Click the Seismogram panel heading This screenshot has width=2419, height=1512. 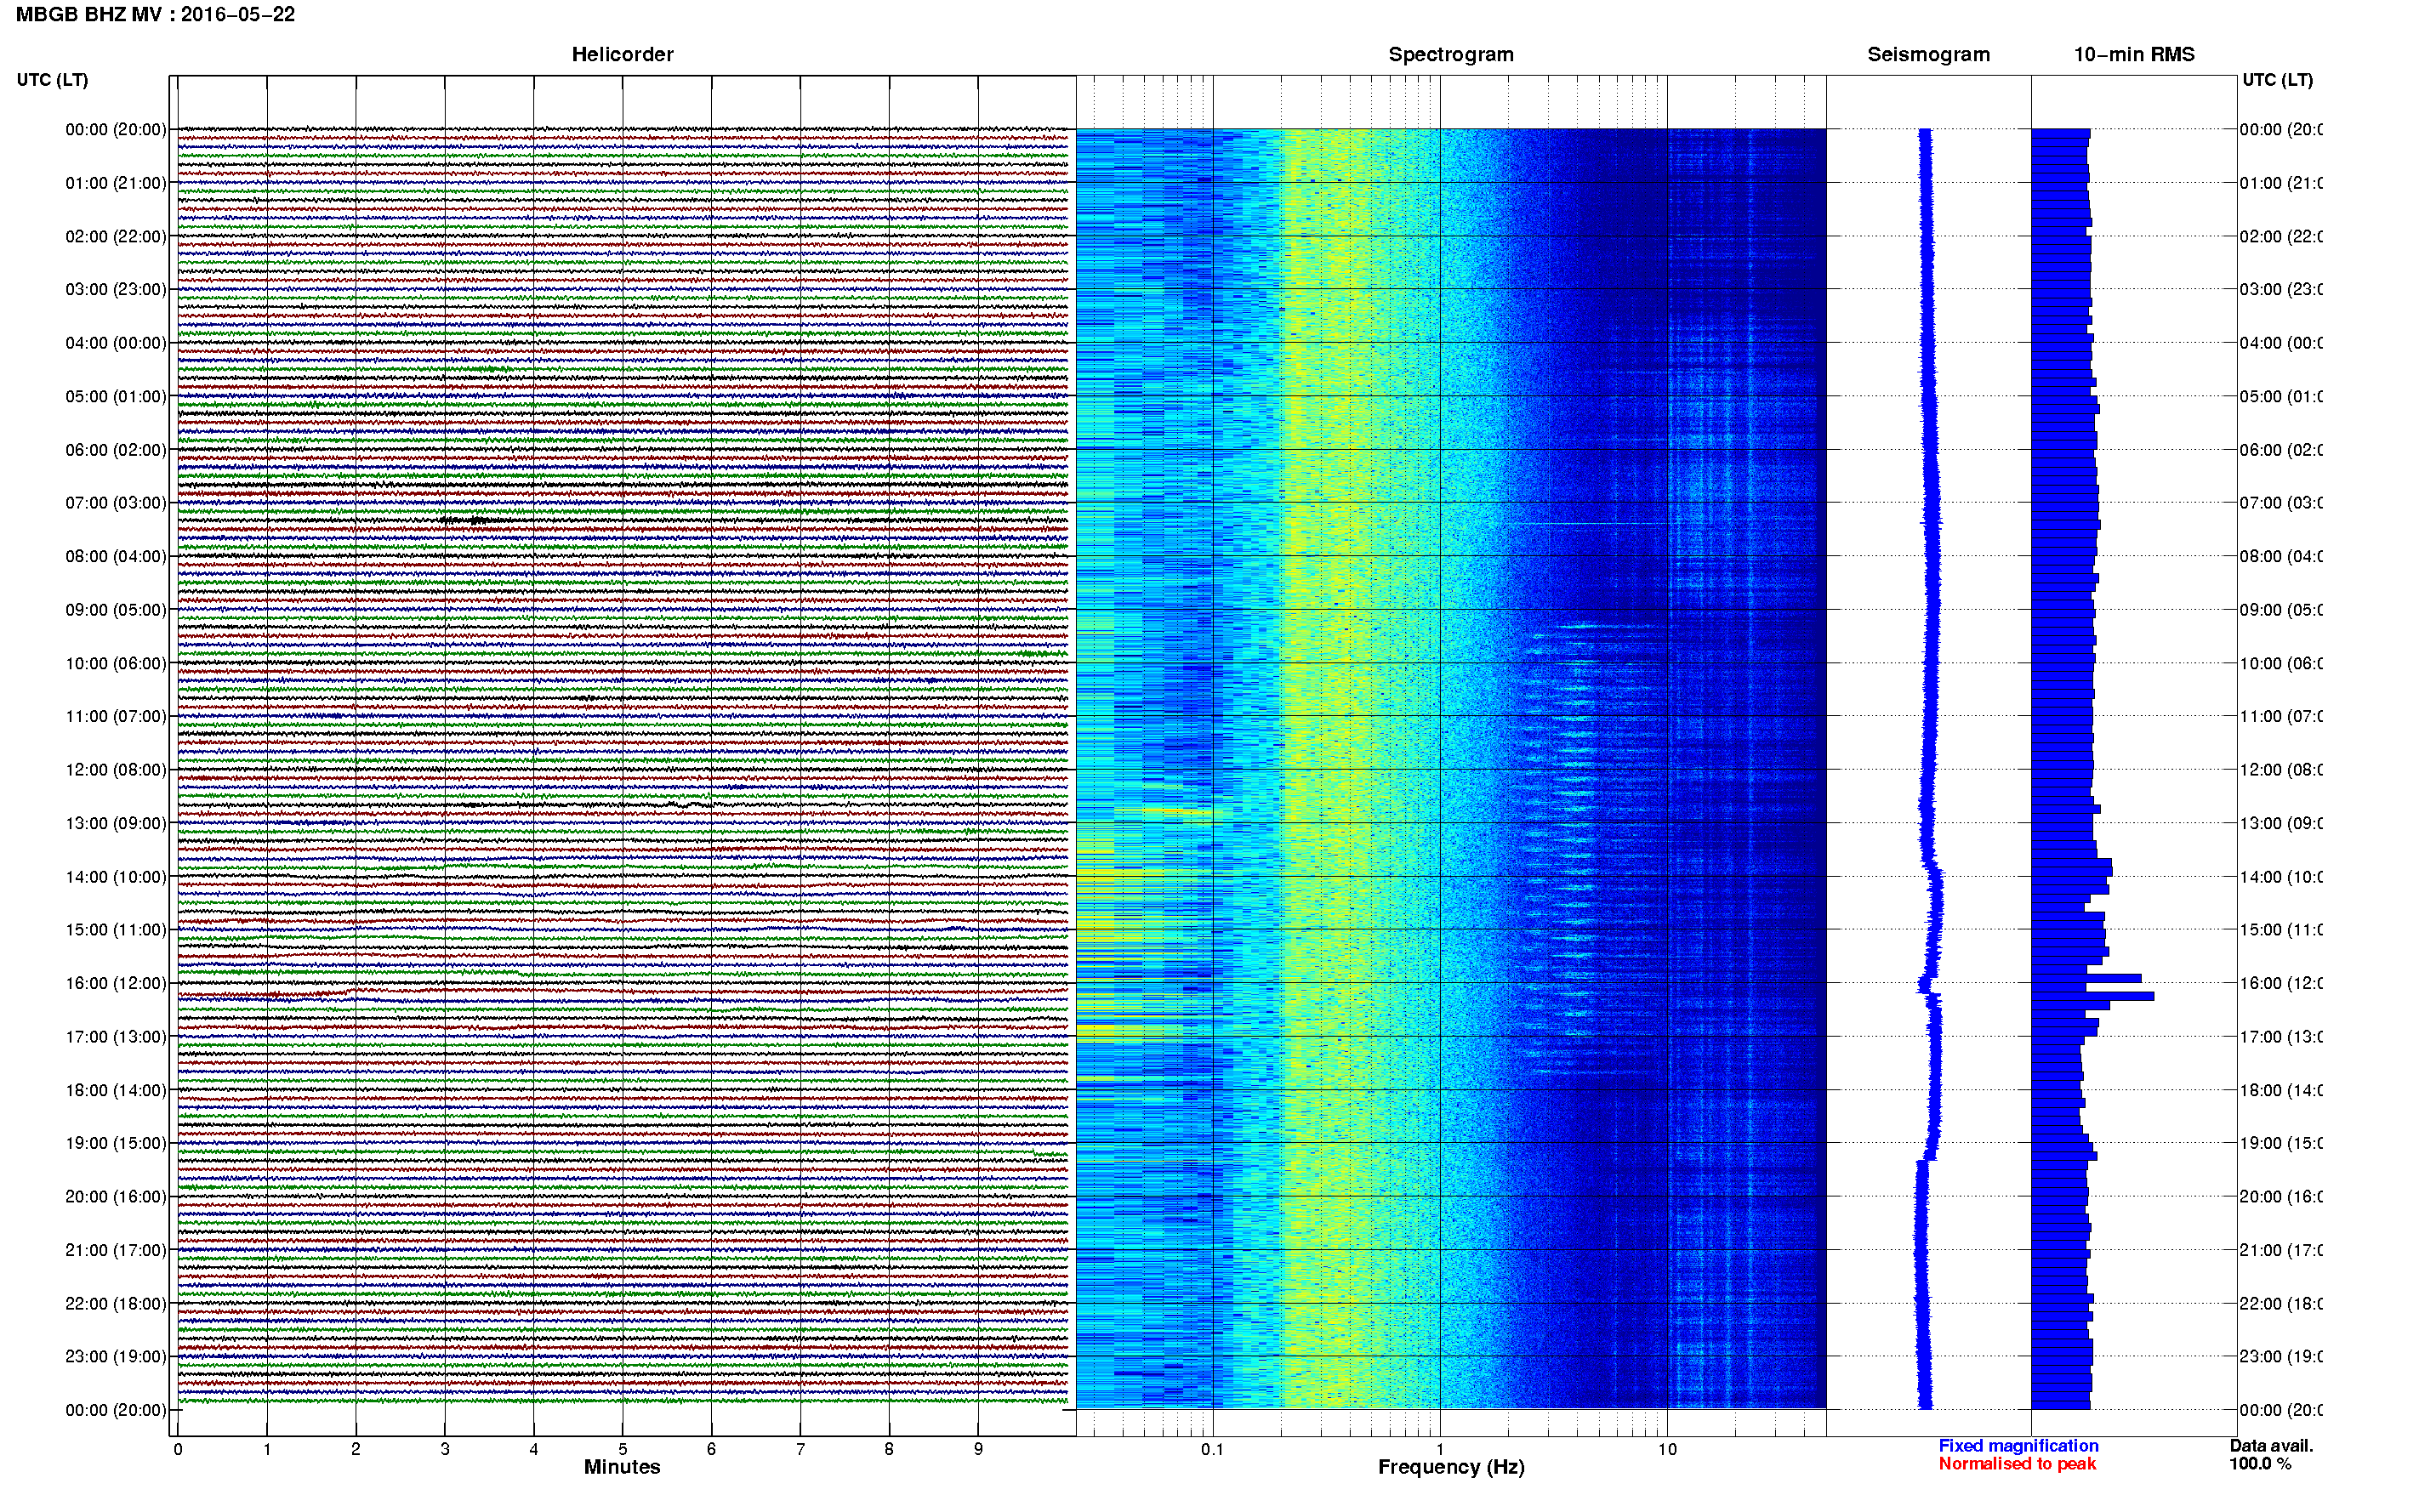[x=1928, y=55]
